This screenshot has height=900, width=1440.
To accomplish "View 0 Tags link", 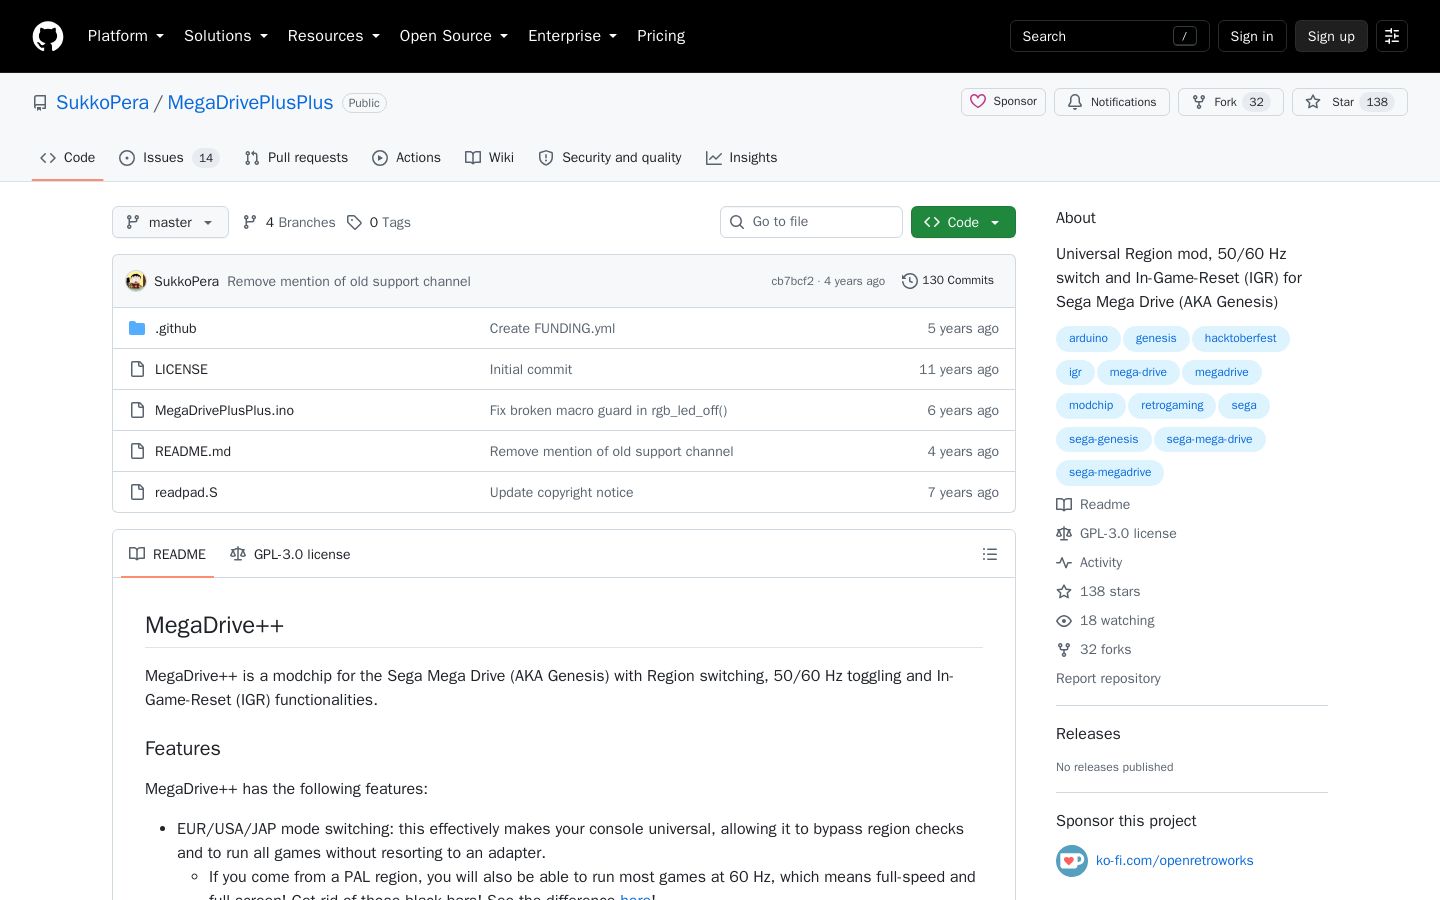I will tap(379, 222).
